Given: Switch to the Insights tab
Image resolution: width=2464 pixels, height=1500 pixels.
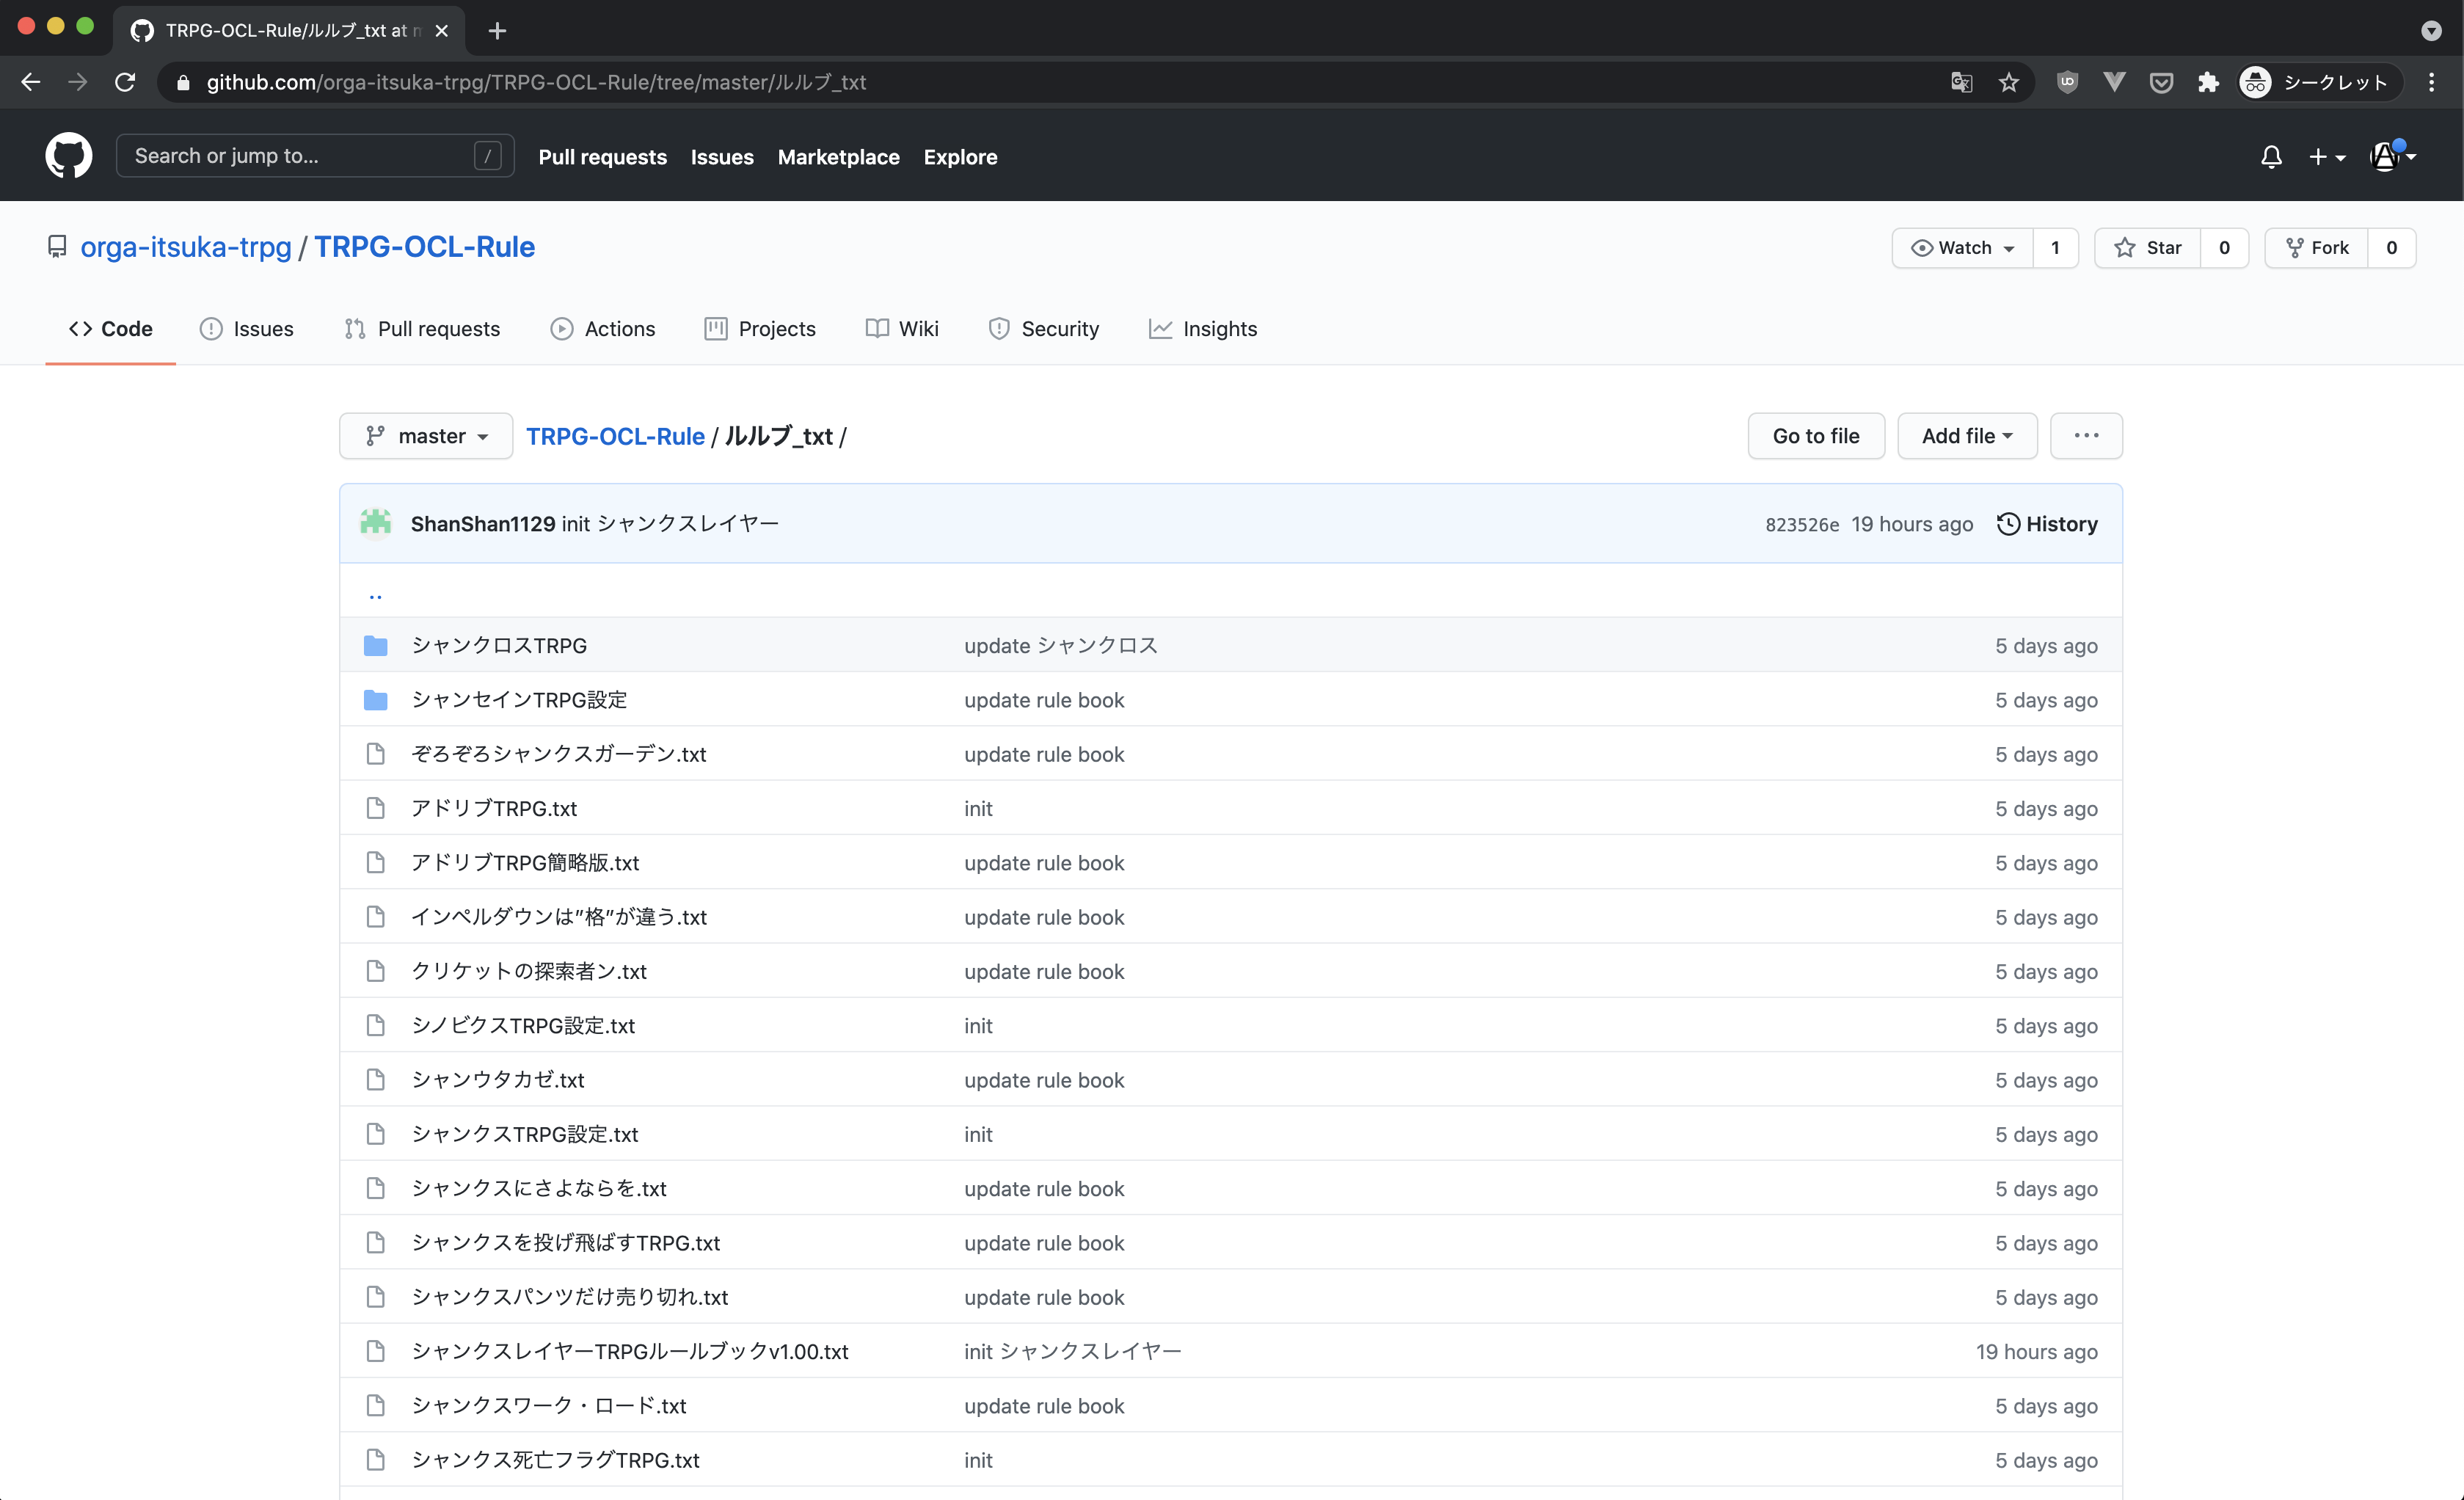Looking at the screenshot, I should tap(1203, 329).
